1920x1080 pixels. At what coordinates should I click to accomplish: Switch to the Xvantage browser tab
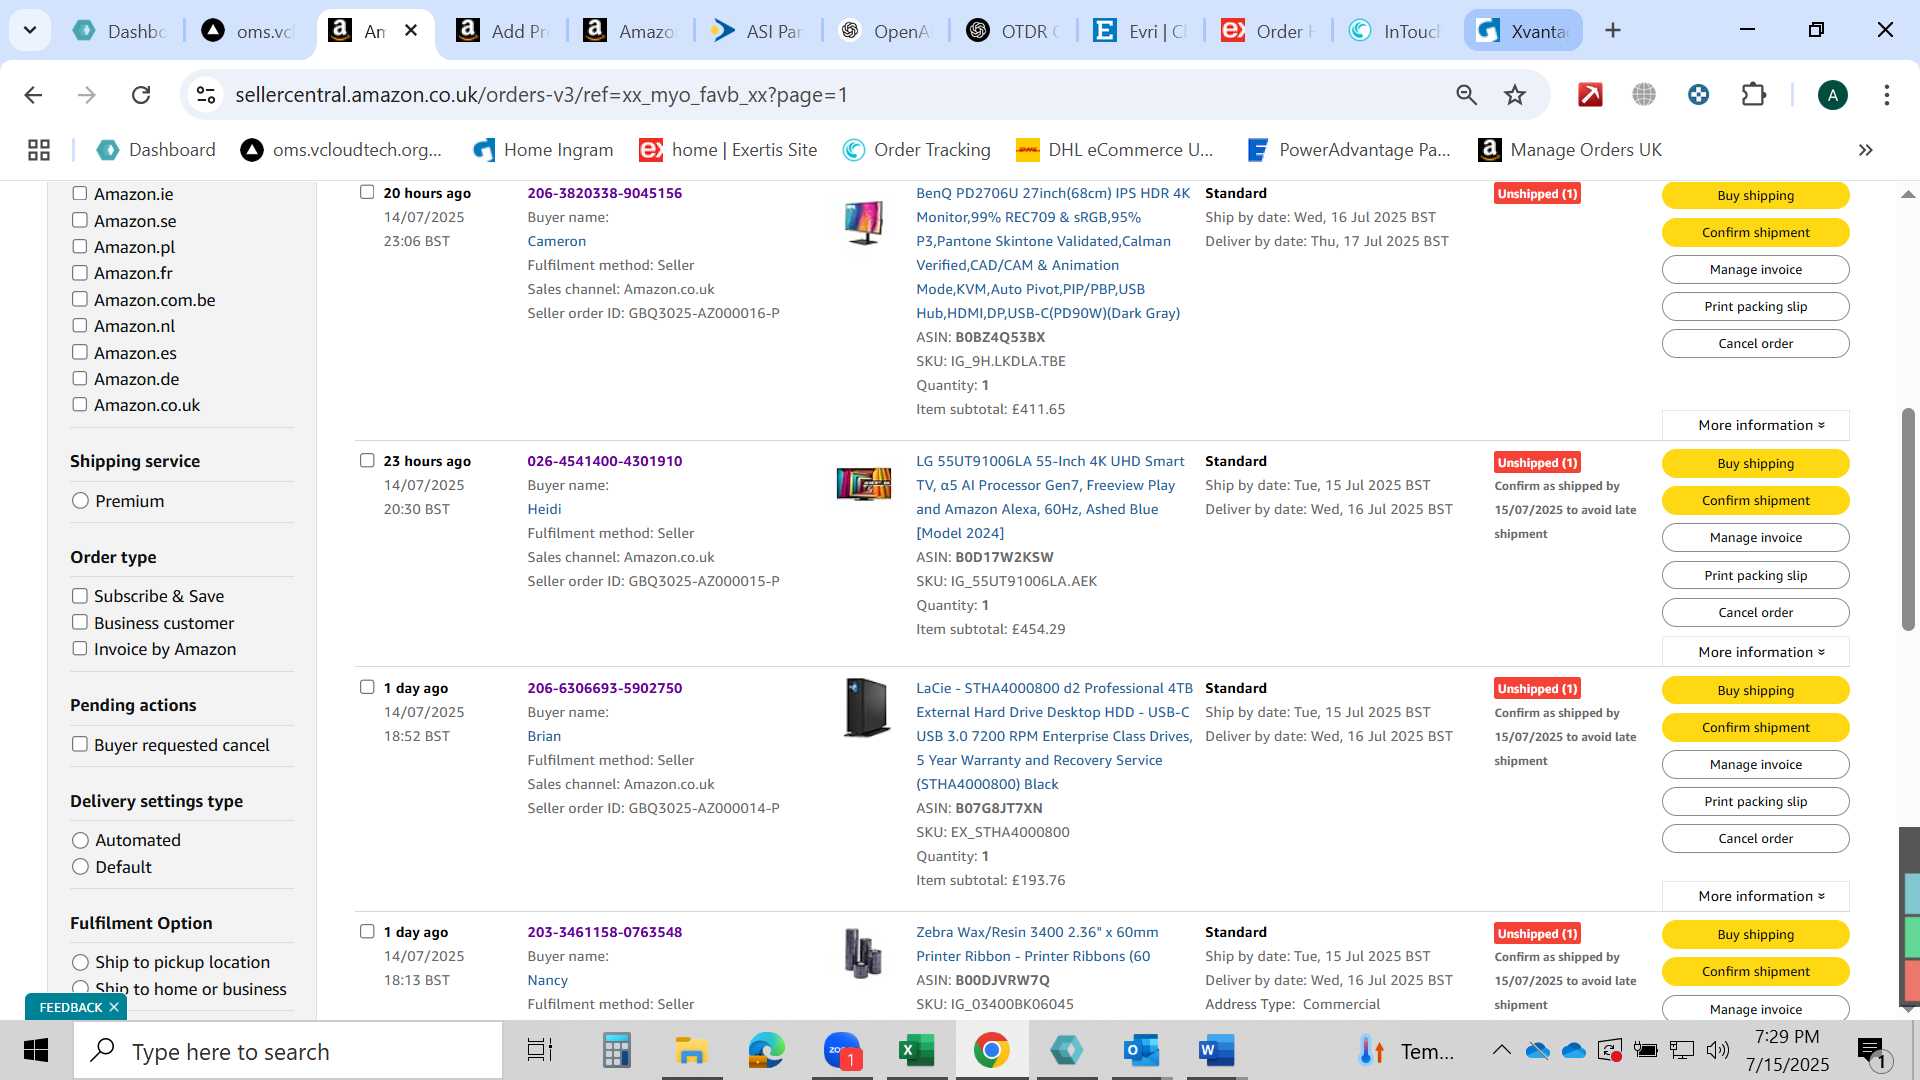tap(1524, 31)
